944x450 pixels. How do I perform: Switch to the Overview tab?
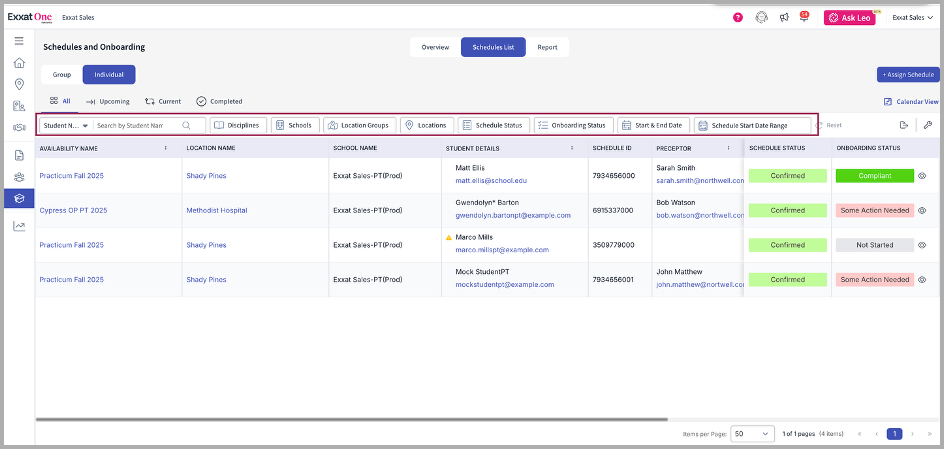[x=435, y=47]
